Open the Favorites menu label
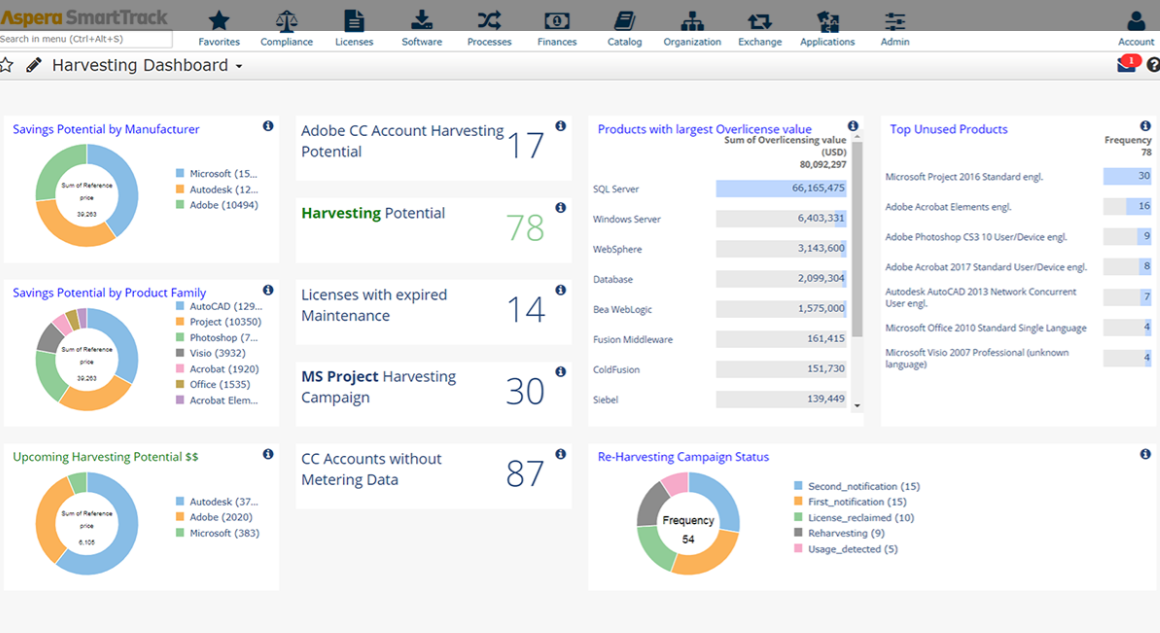This screenshot has width=1160, height=633. coord(219,42)
